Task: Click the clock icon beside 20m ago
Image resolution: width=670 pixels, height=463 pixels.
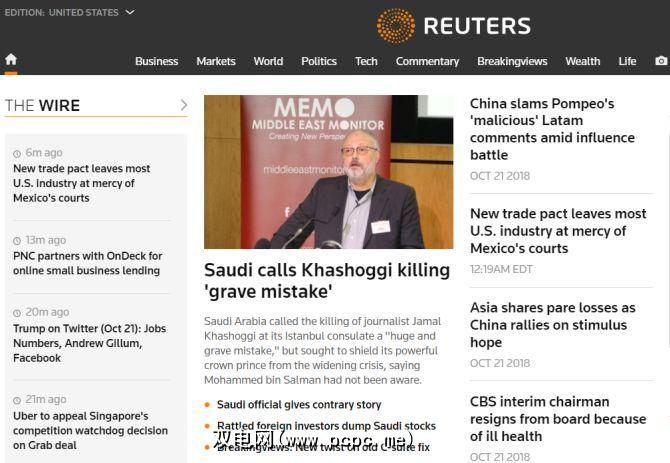Action: tap(17, 313)
